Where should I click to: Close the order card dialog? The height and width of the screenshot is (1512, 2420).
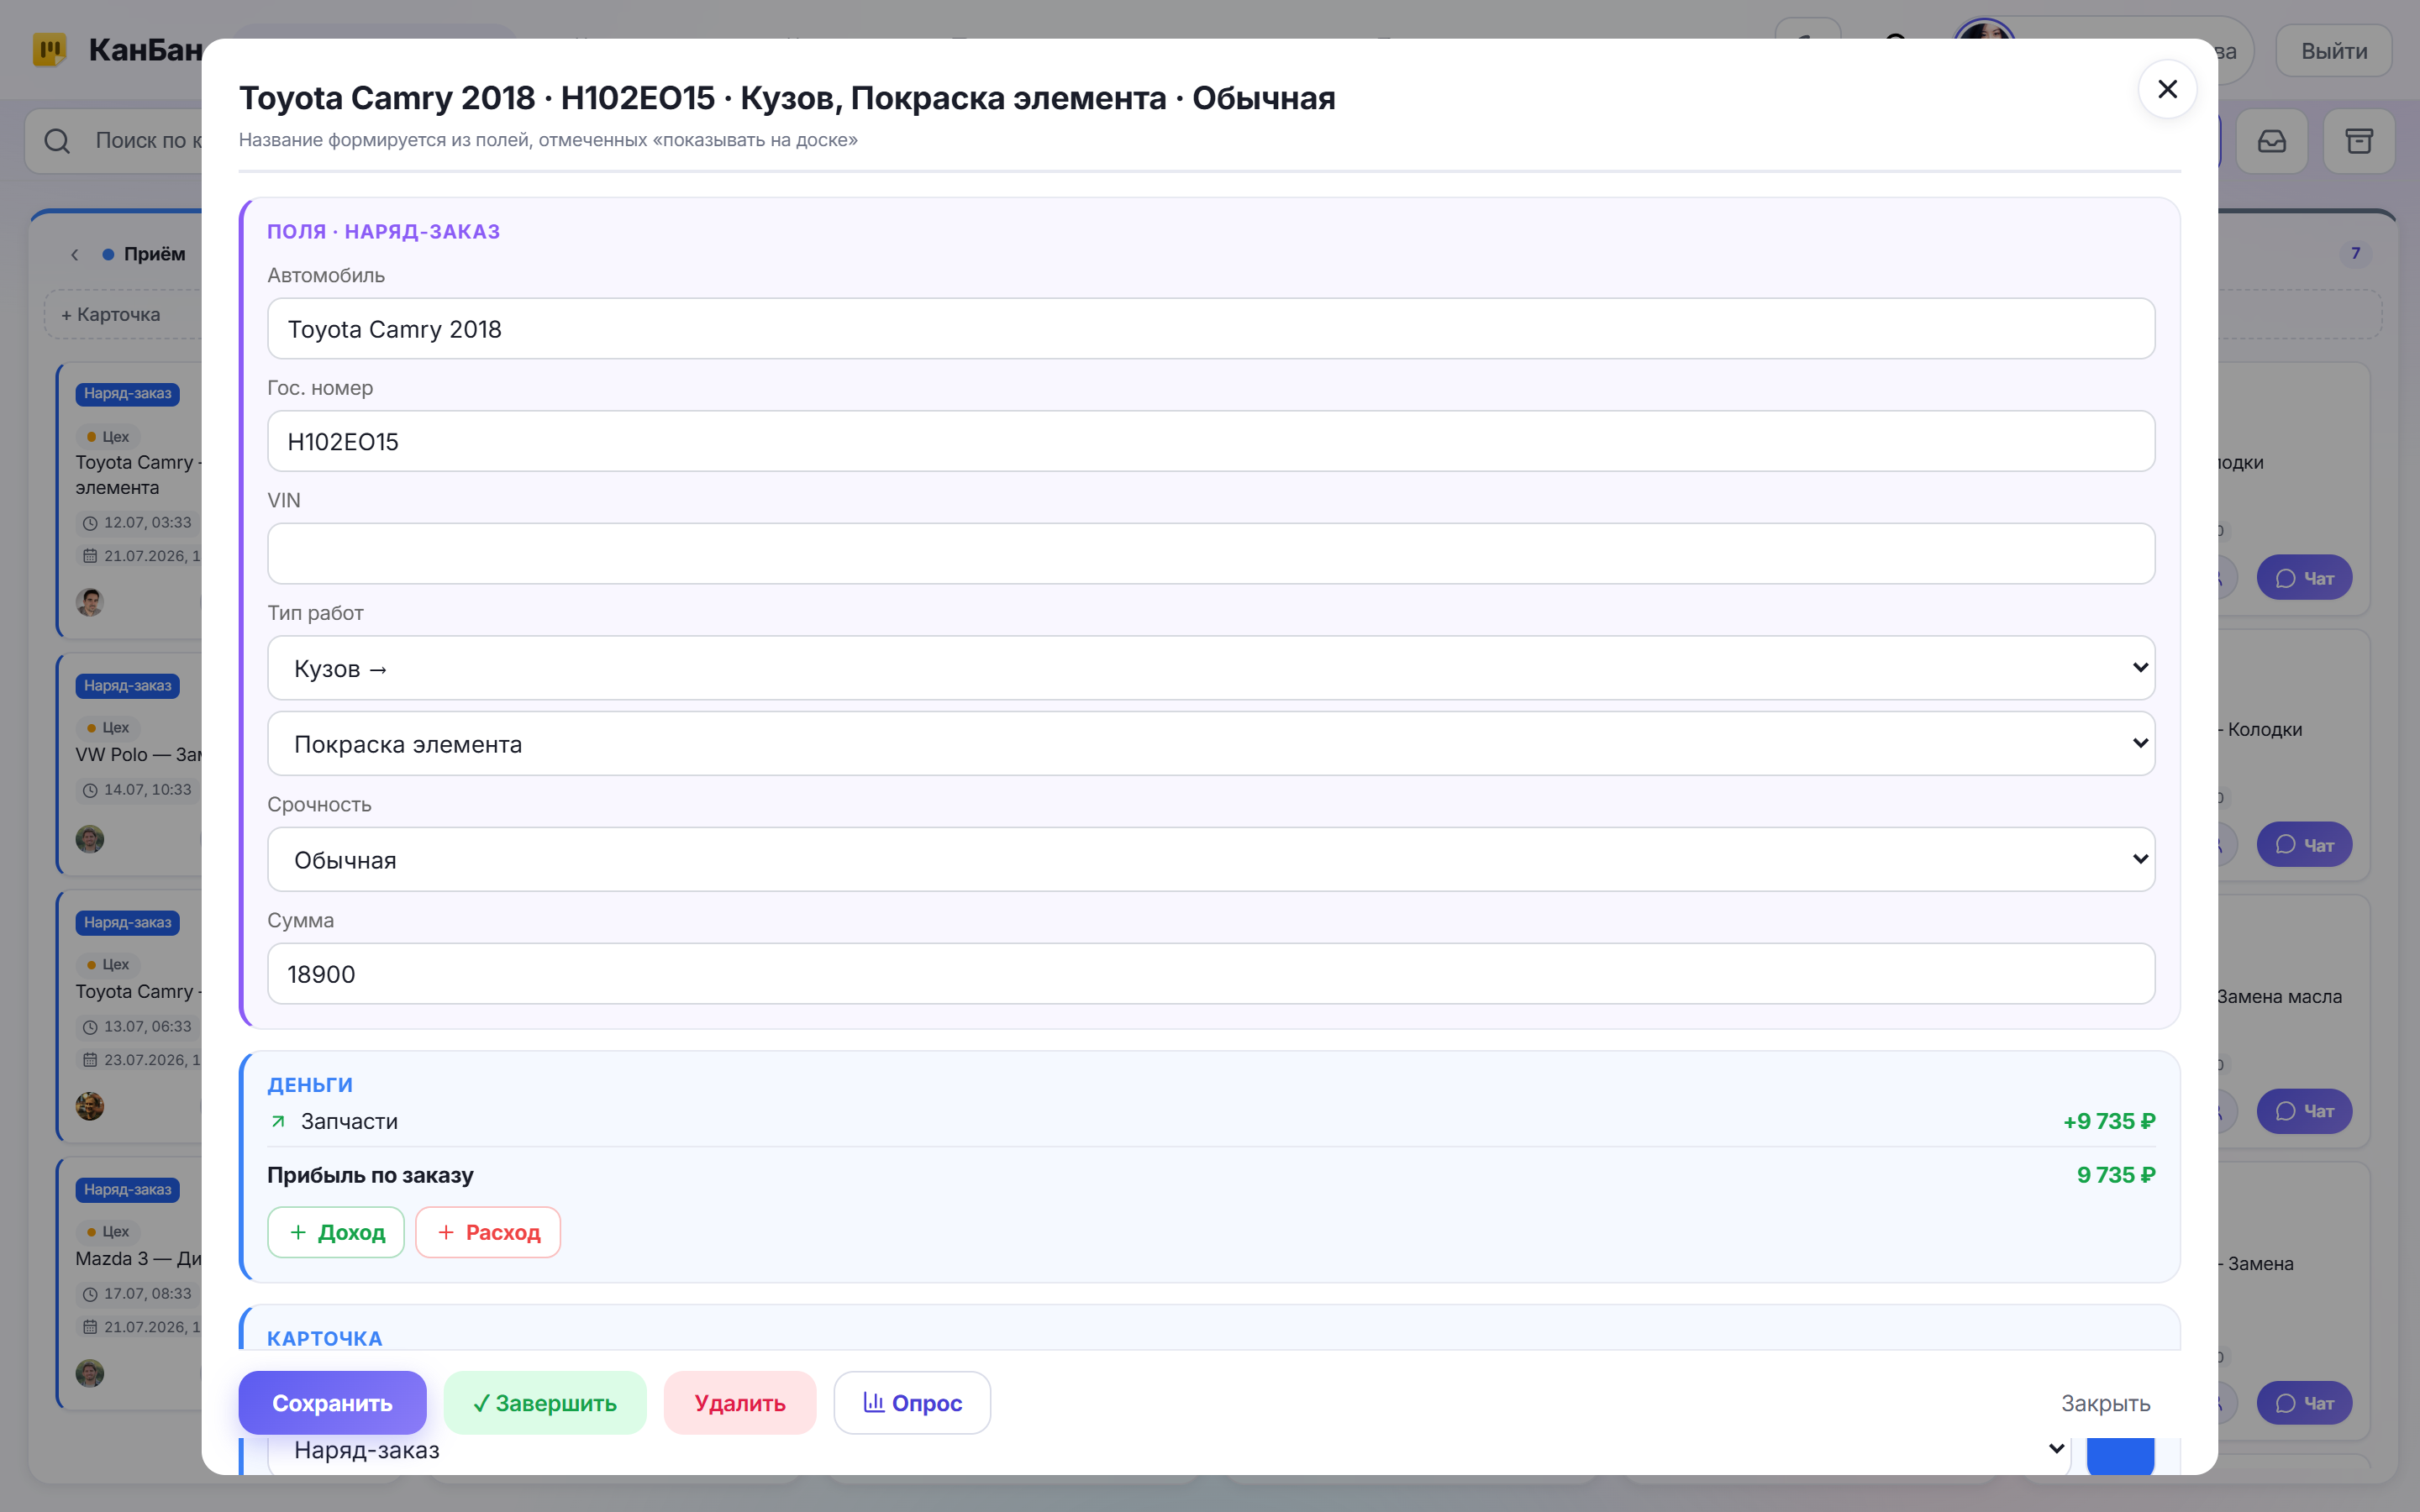click(2167, 90)
